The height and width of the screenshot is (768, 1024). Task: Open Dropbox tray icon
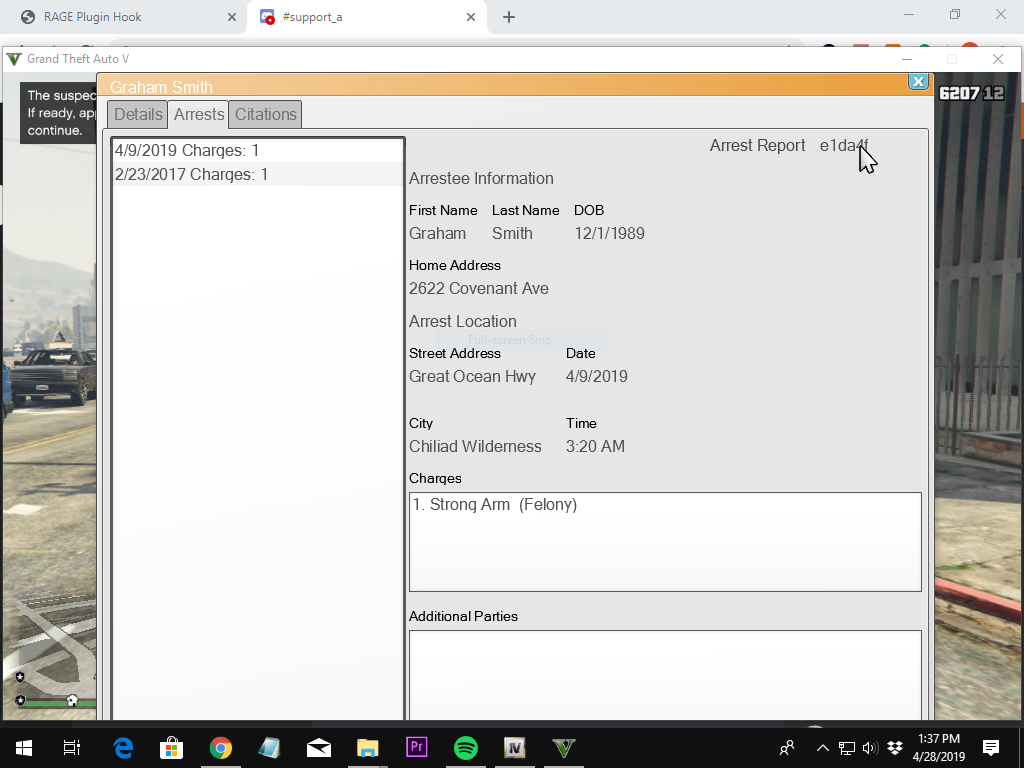tap(895, 748)
